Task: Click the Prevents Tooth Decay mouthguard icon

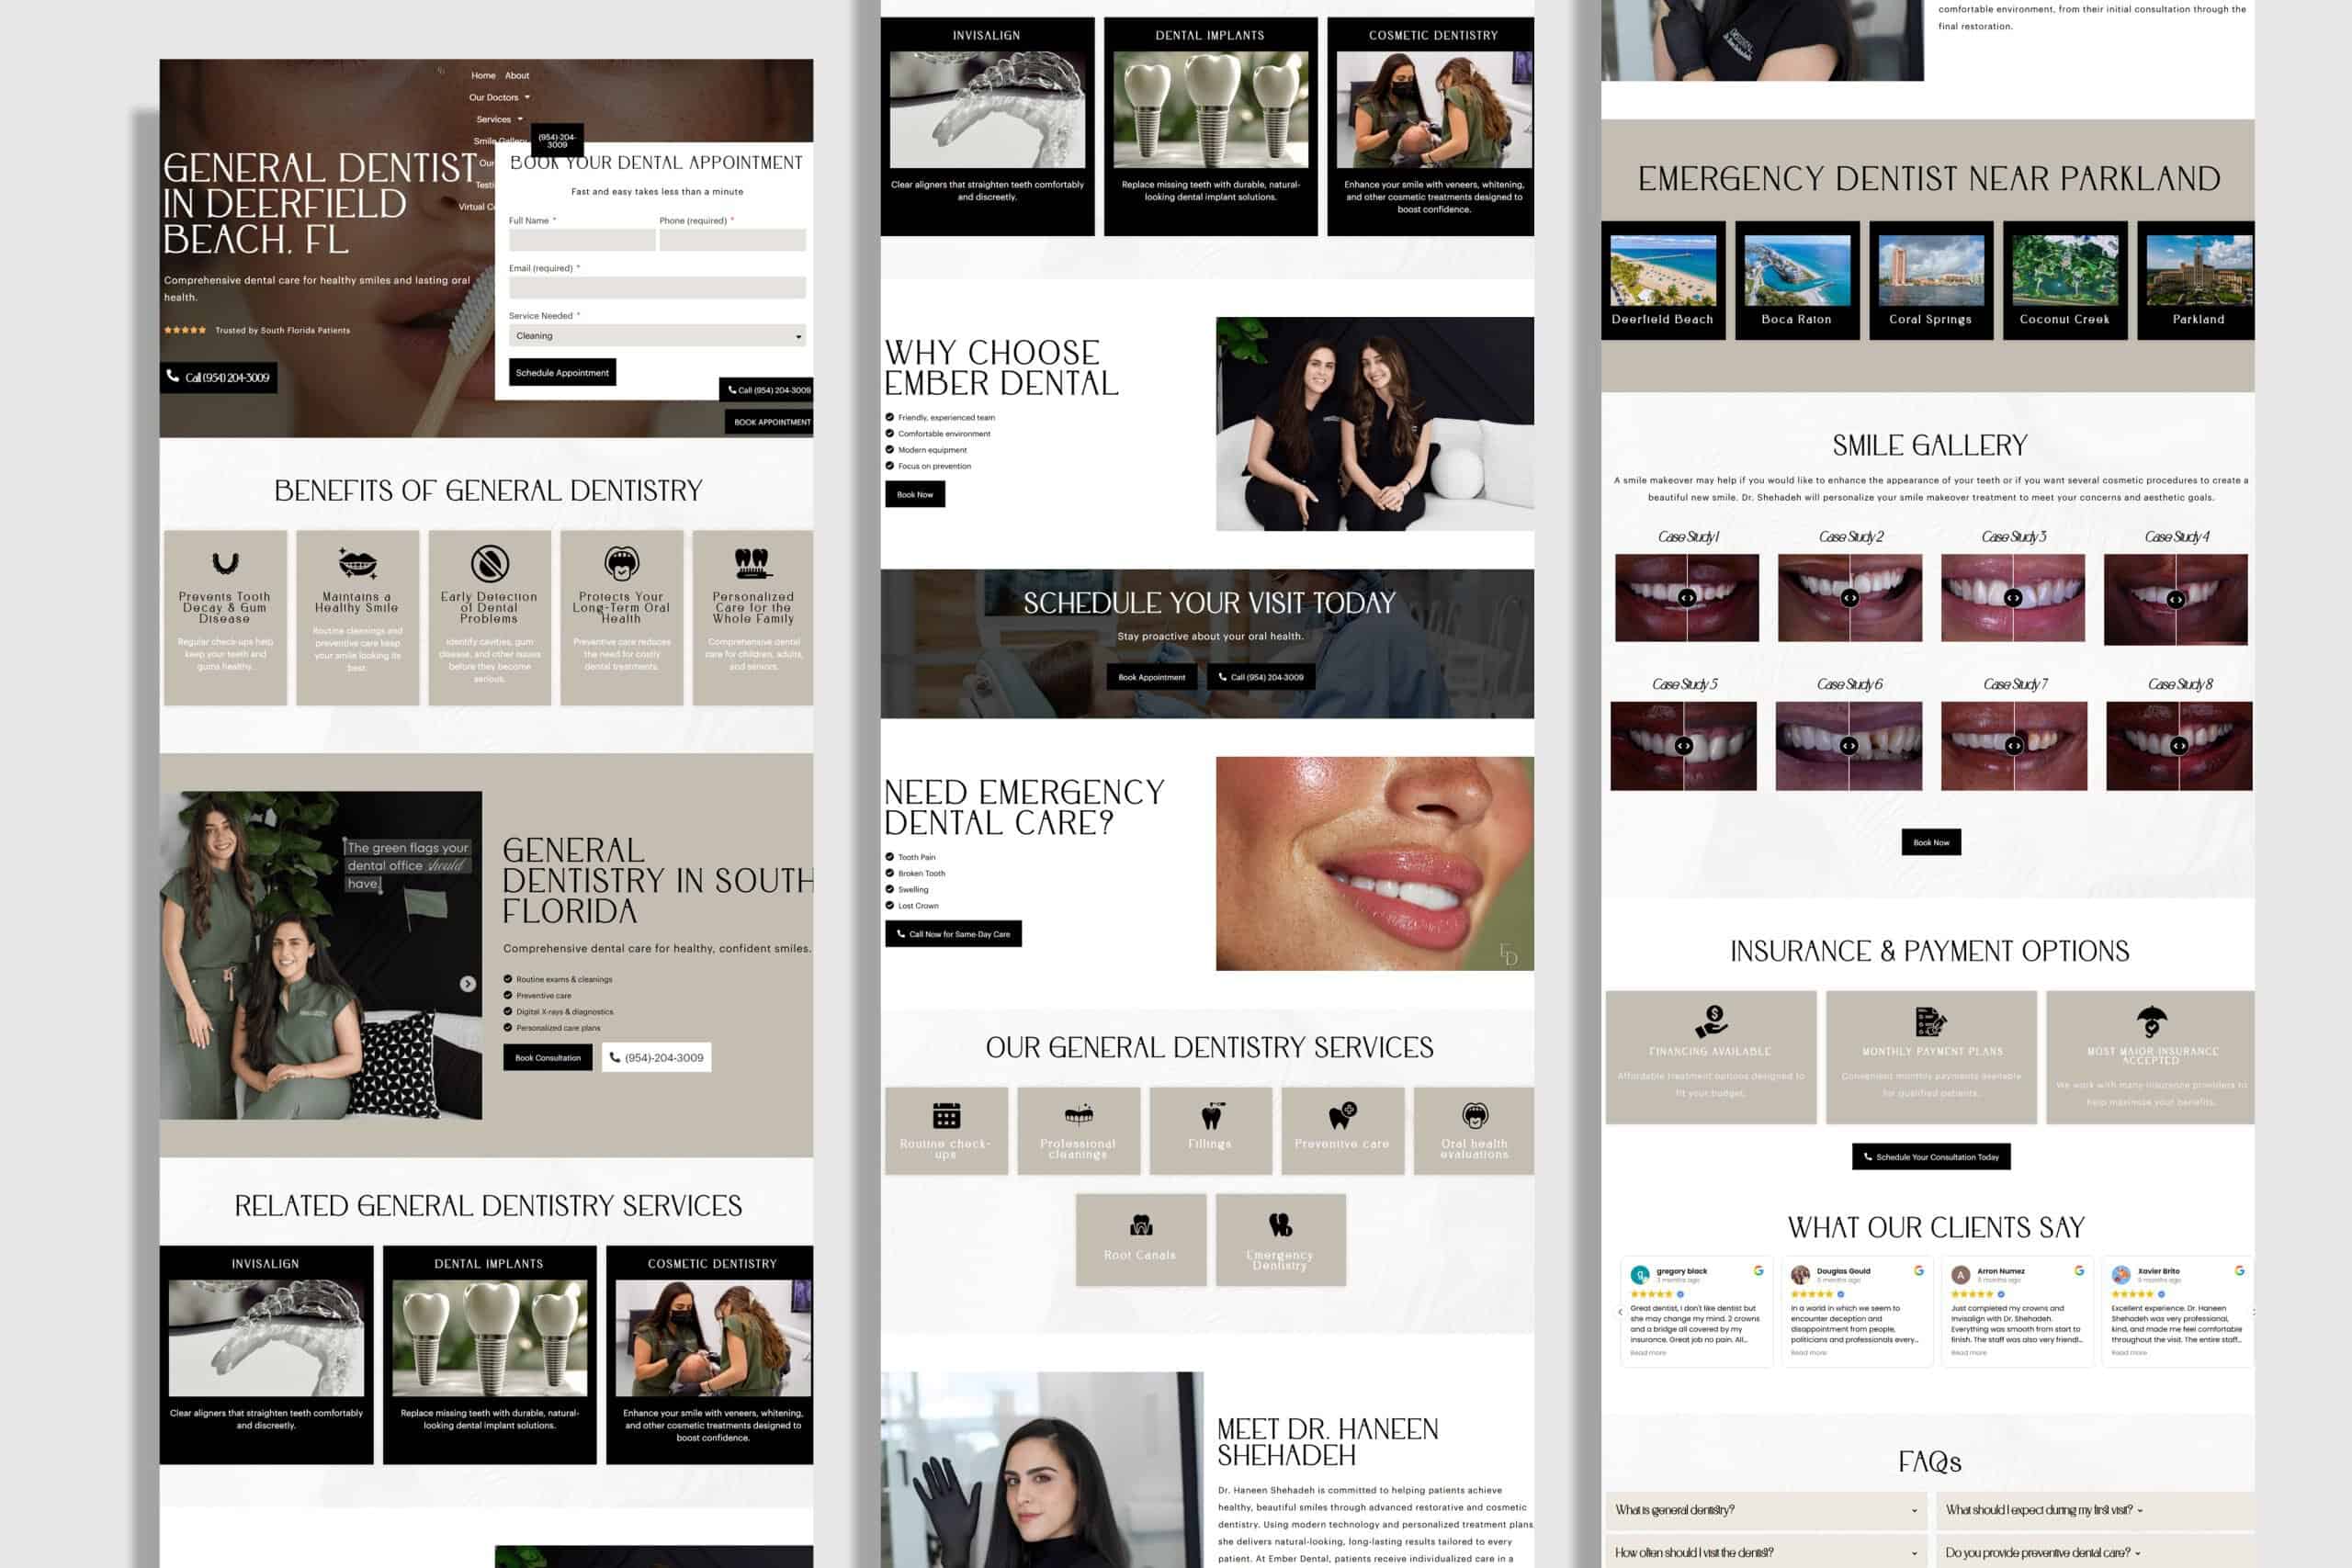Action: tap(225, 563)
